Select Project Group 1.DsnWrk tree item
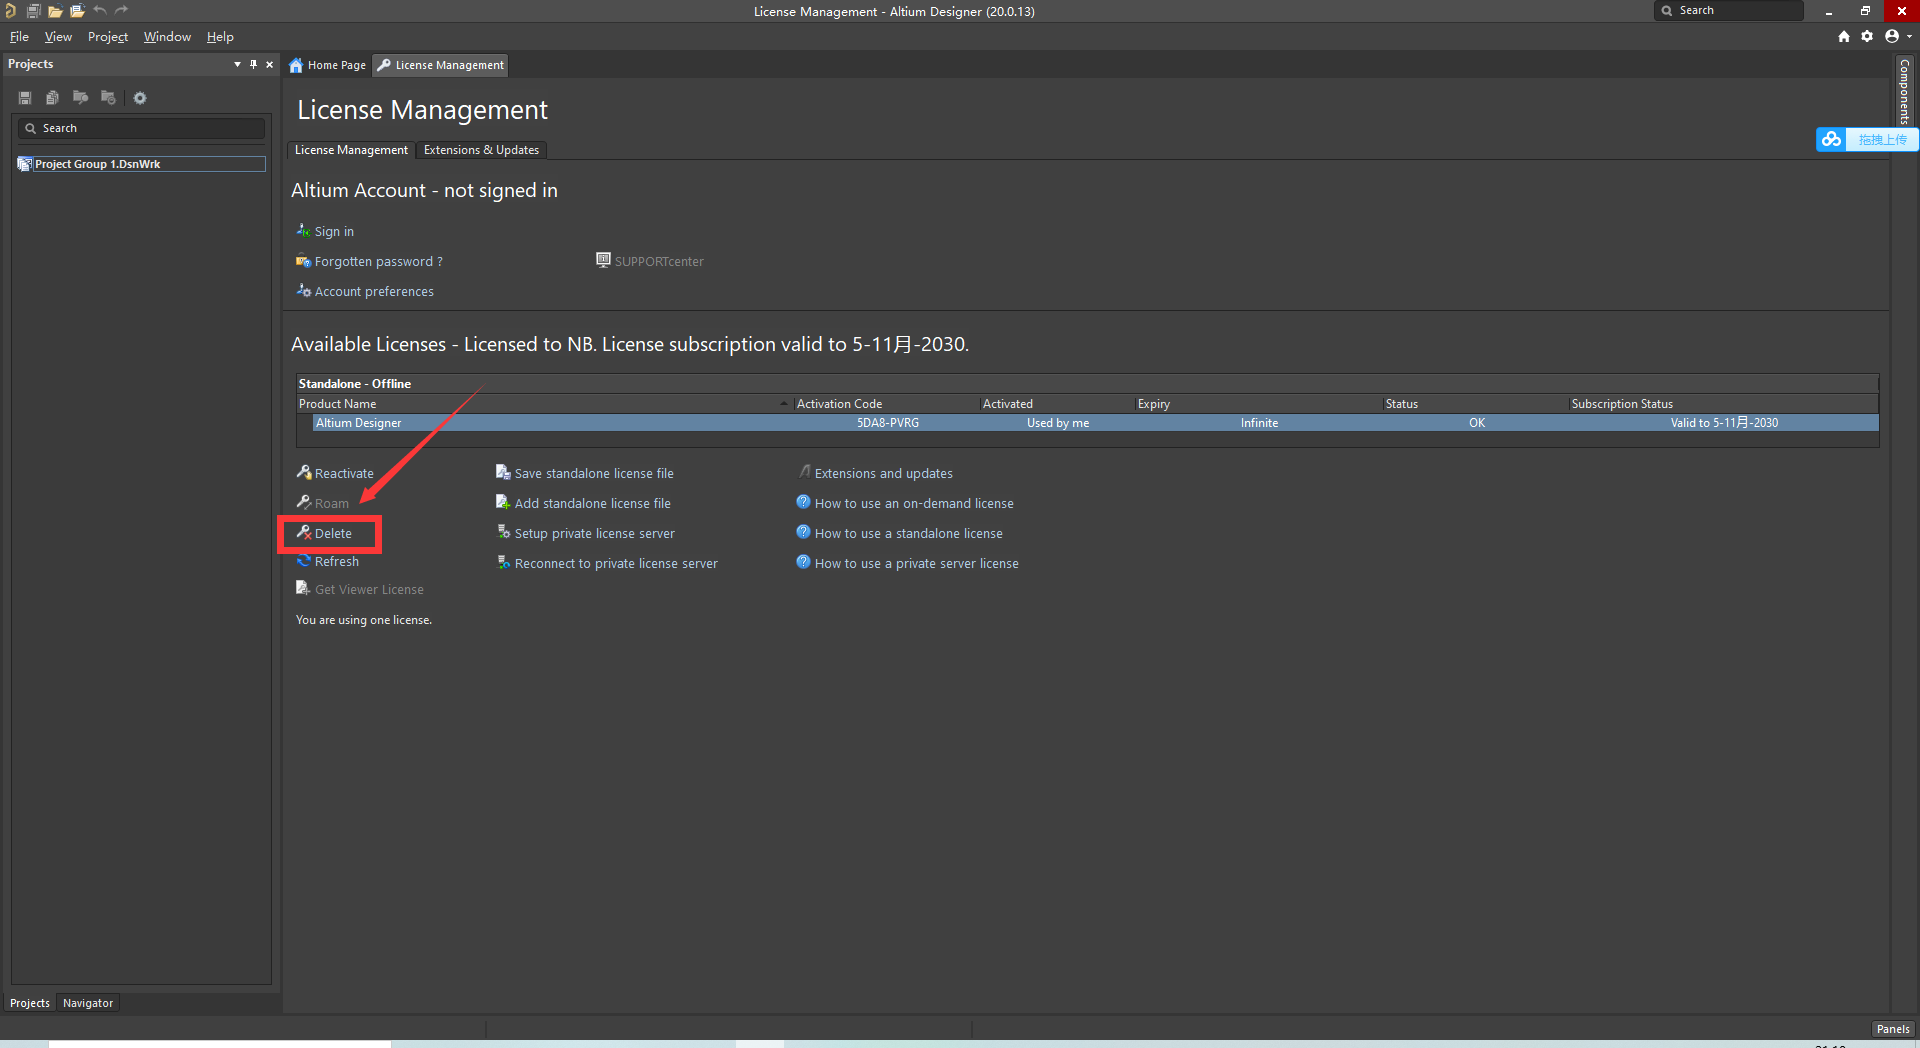The width and height of the screenshot is (1920, 1048). coord(141,164)
